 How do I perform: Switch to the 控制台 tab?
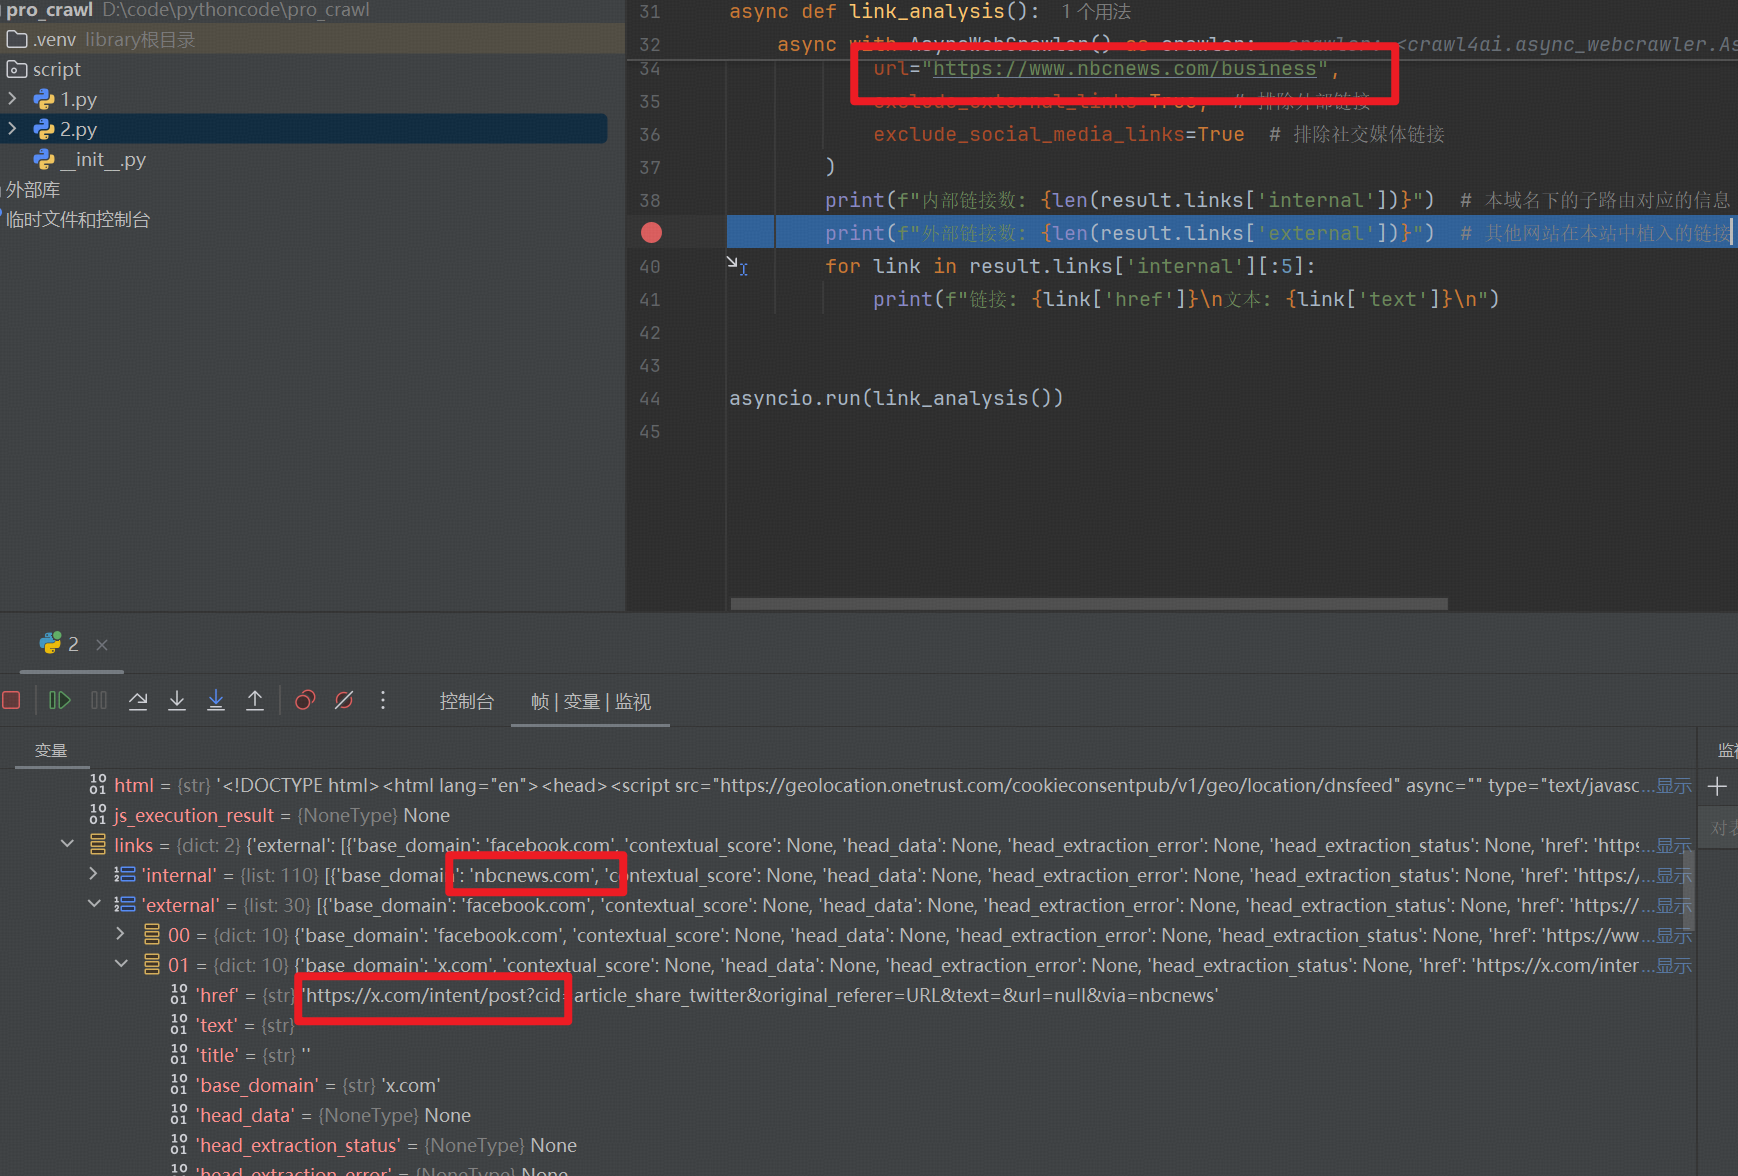tap(467, 702)
